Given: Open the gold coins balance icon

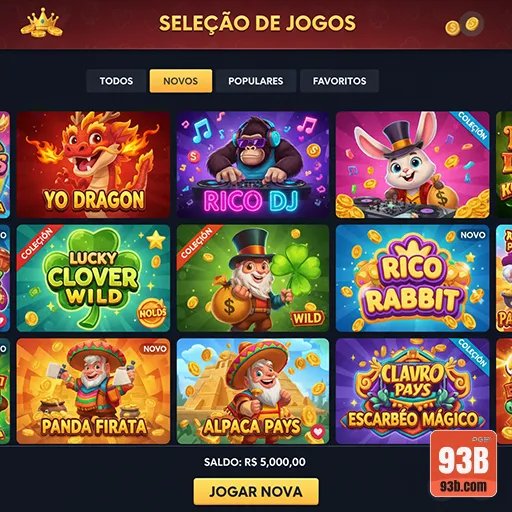Looking at the screenshot, I should 464,25.
